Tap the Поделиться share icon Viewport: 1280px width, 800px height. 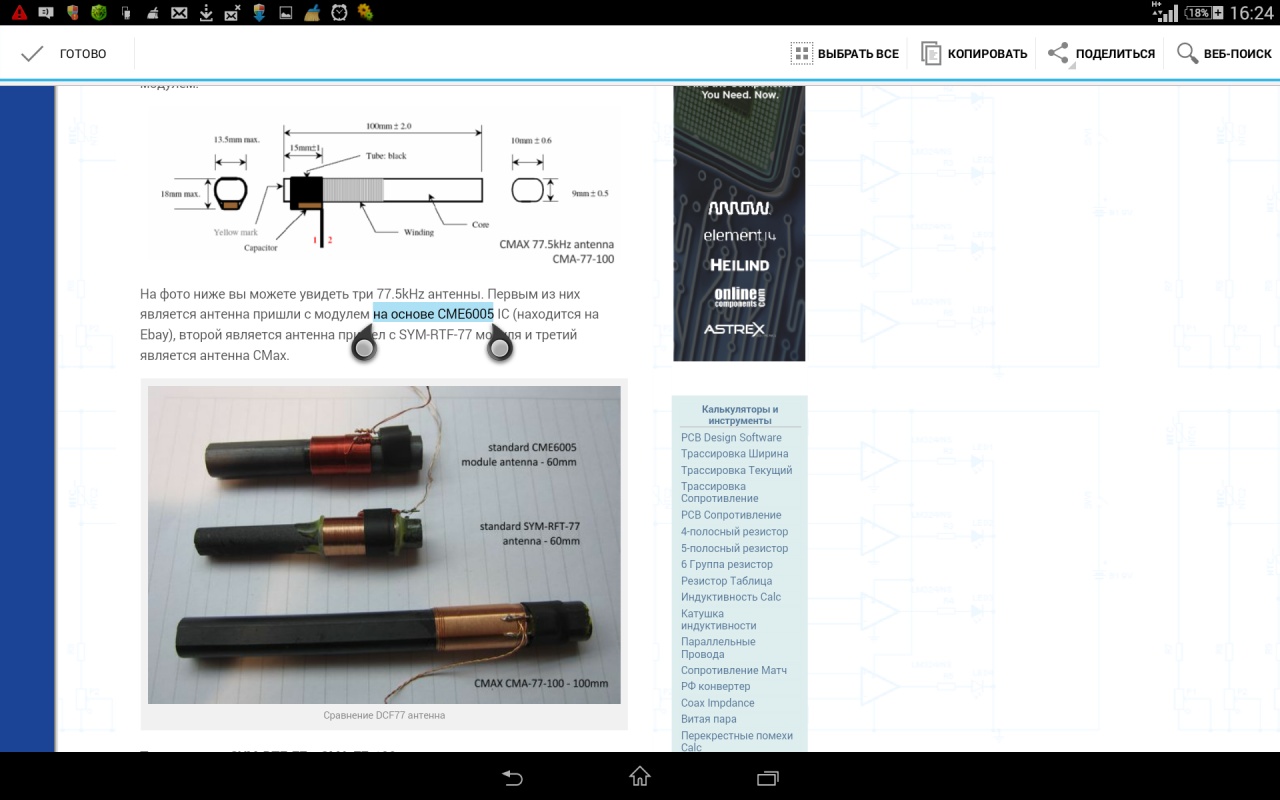pyautogui.click(x=1058, y=54)
